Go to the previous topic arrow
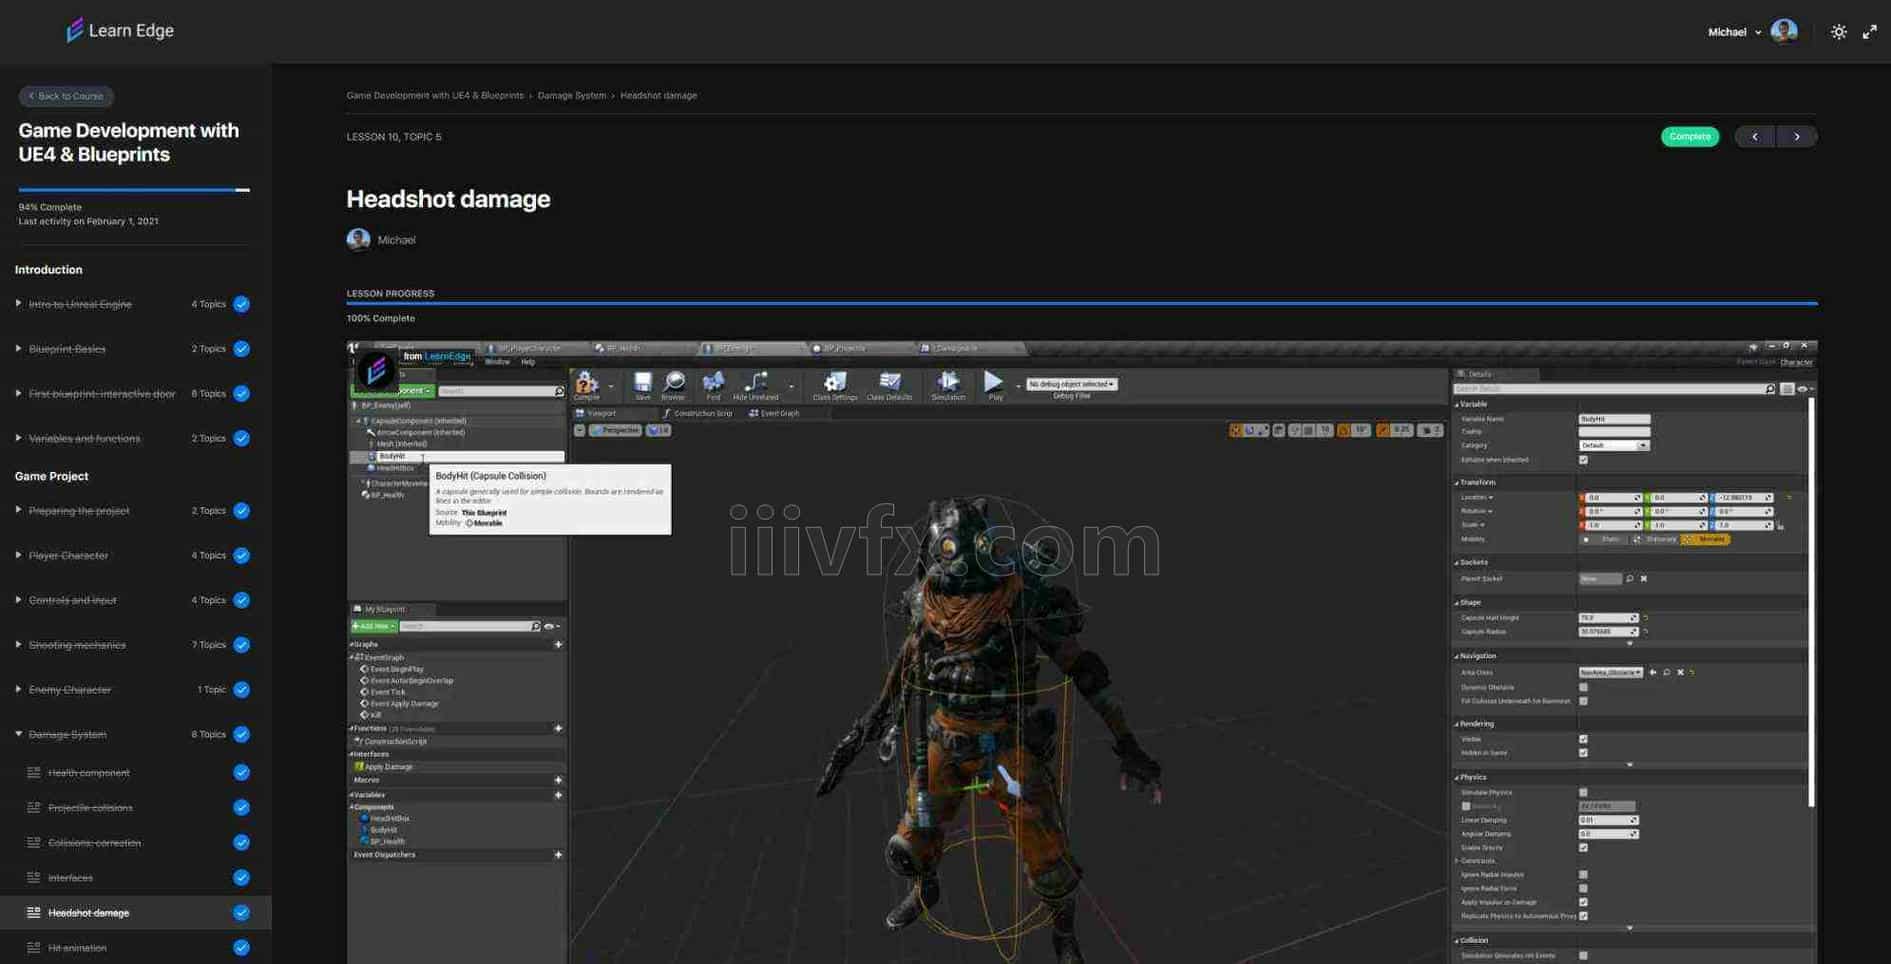Image resolution: width=1891 pixels, height=964 pixels. coord(1755,137)
